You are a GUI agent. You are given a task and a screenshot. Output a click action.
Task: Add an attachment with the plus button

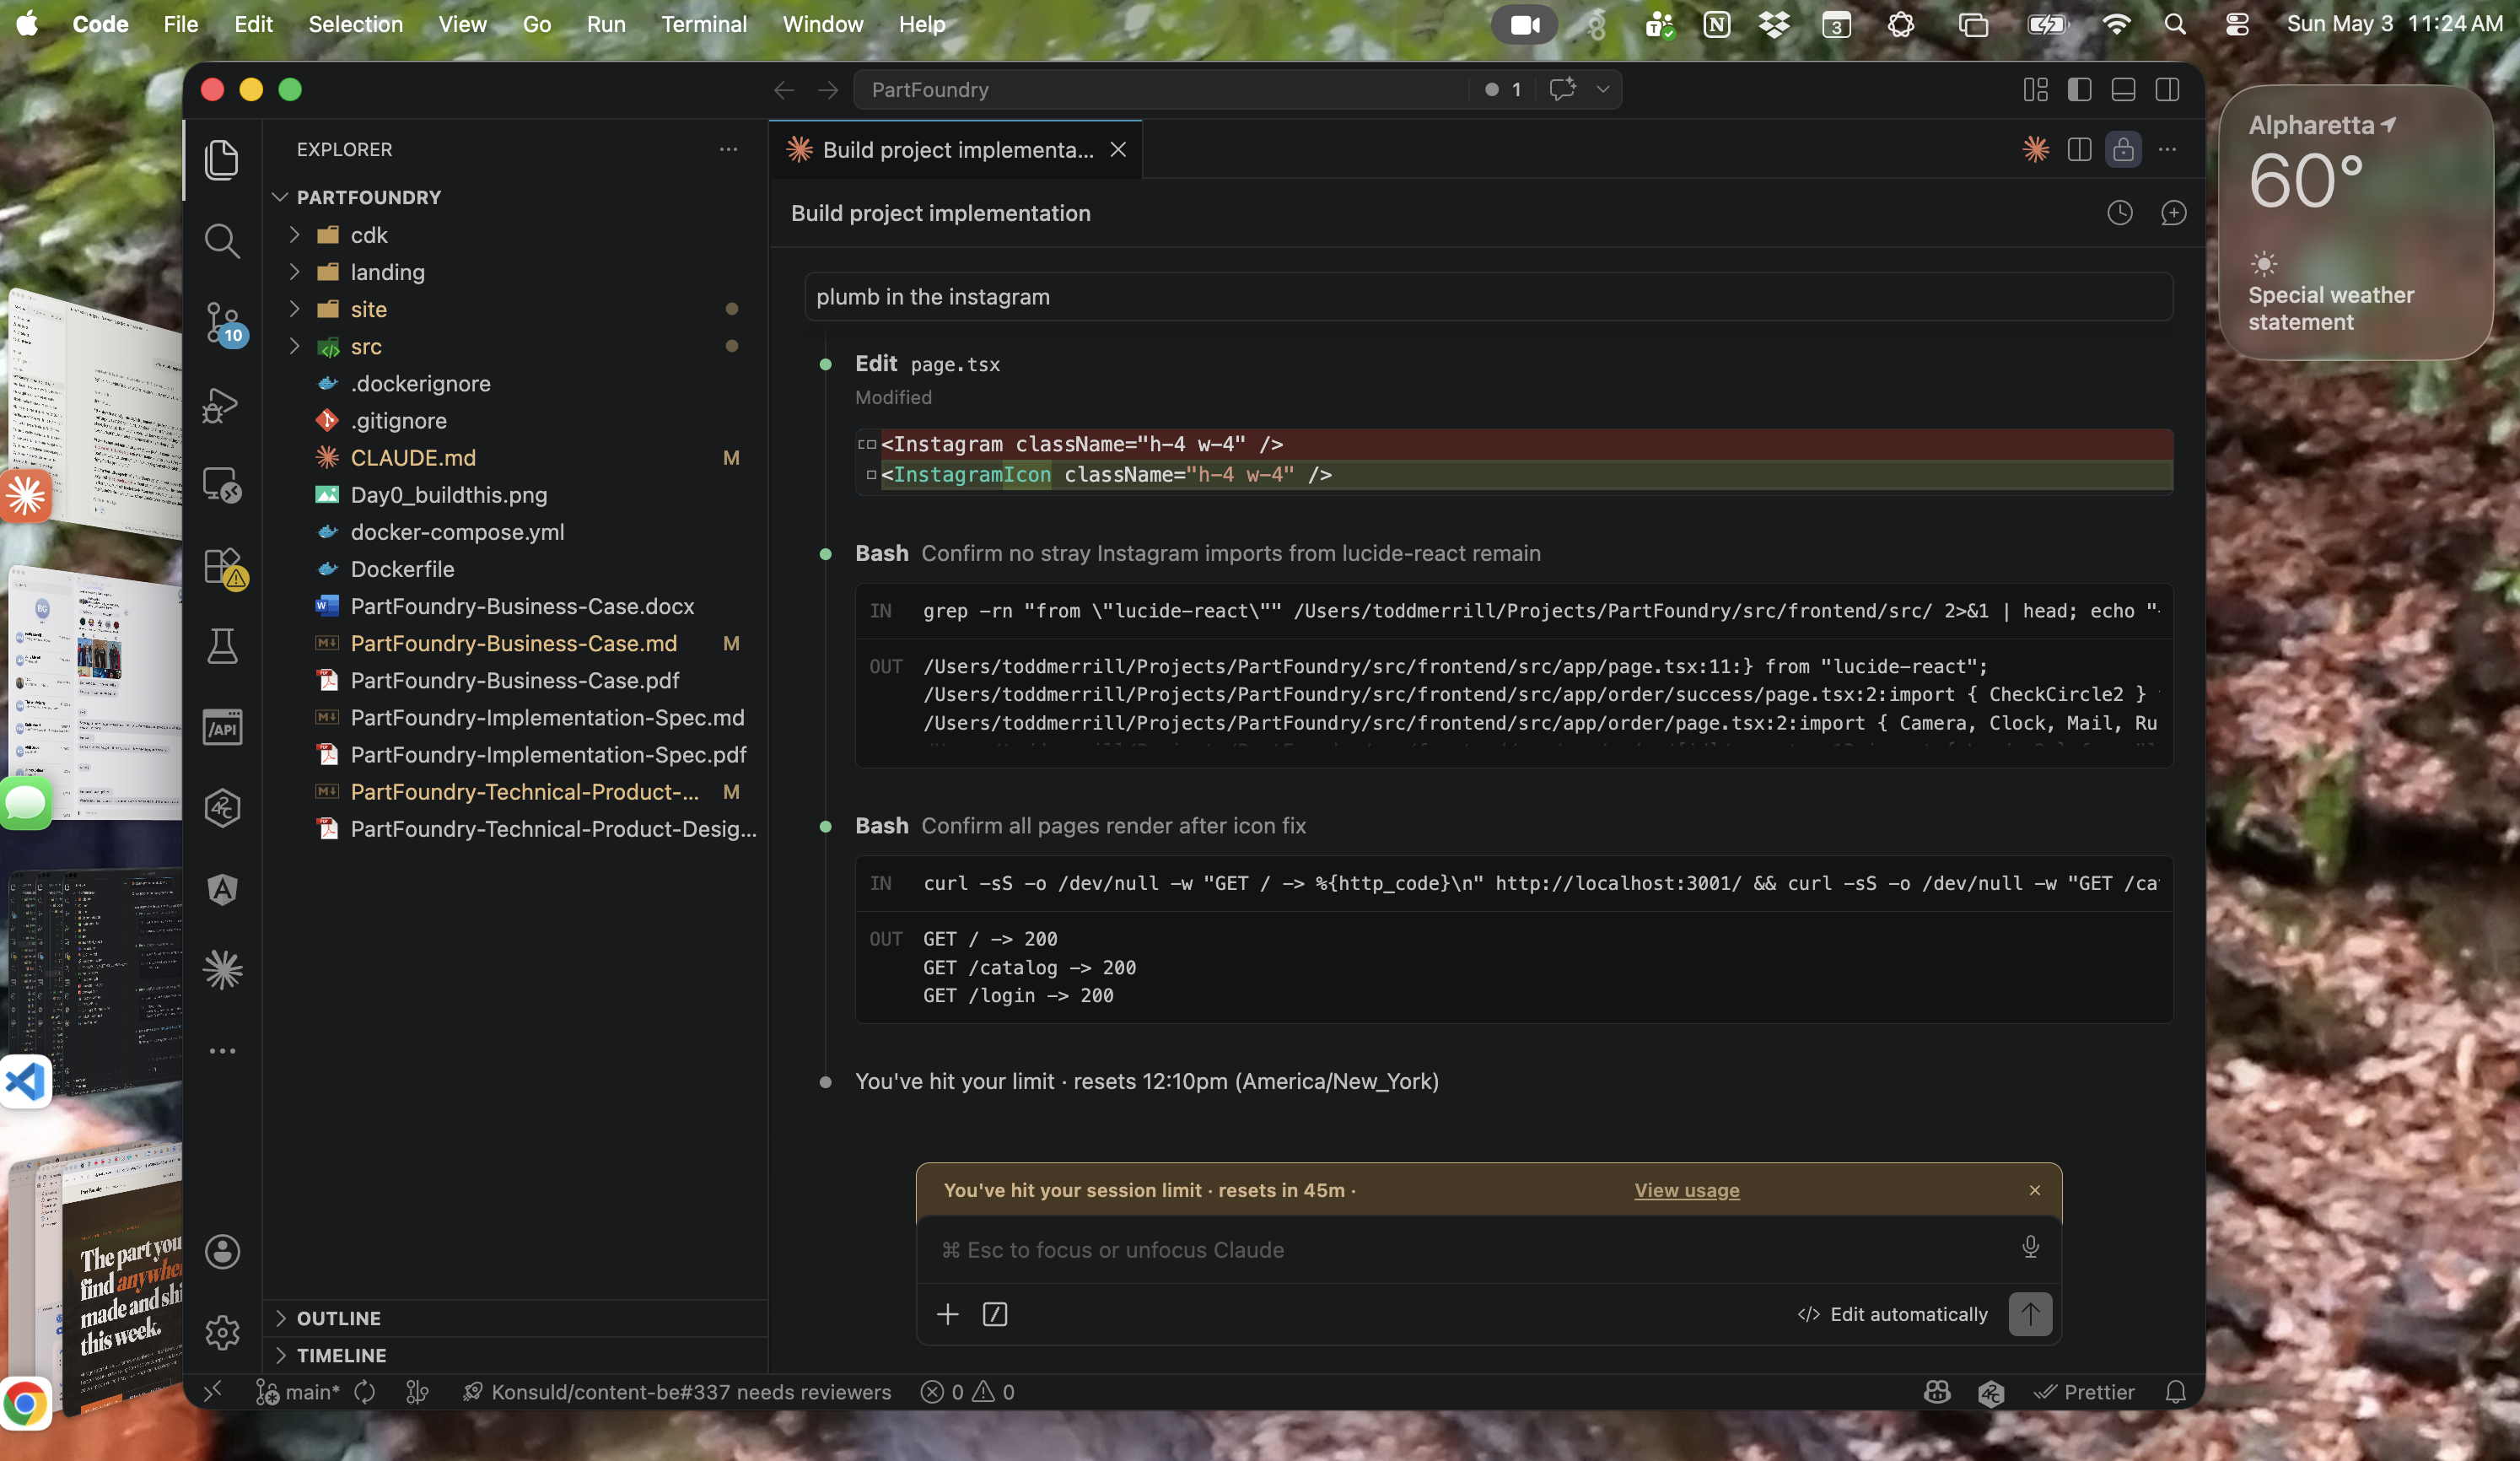pos(947,1314)
